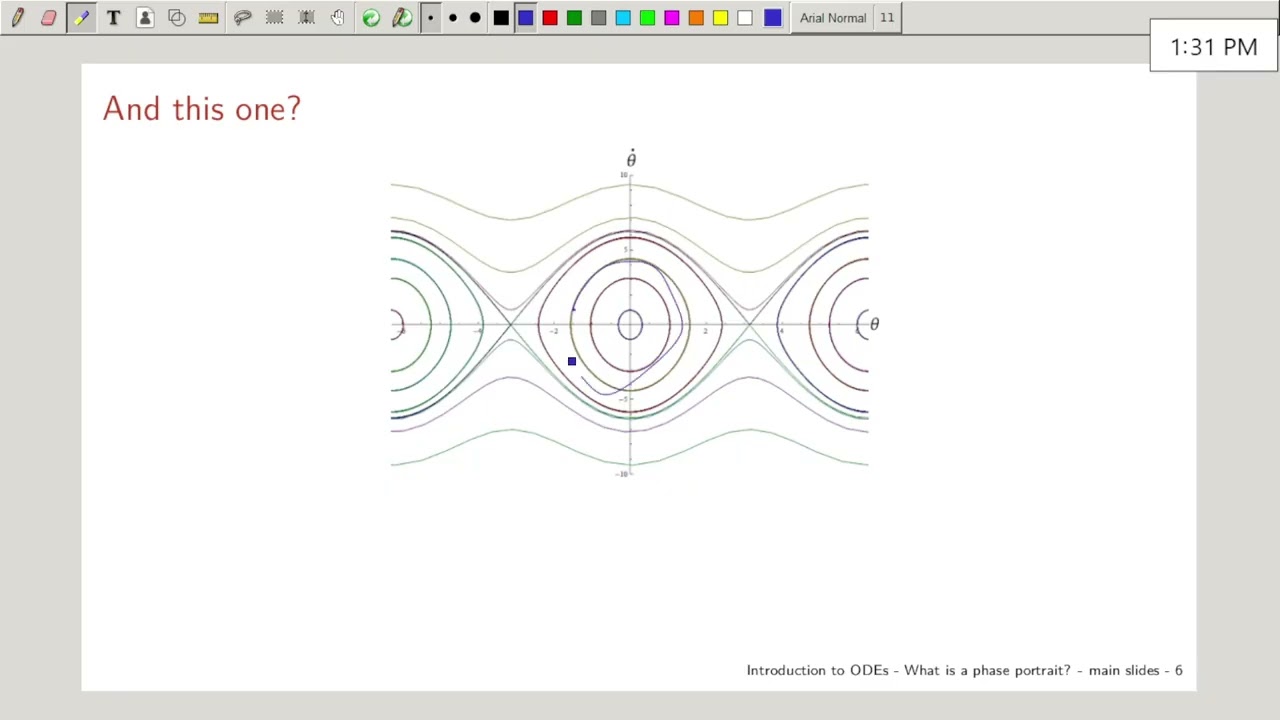1280x720 pixels.
Task: Click the green Default tool button
Action: 371,18
